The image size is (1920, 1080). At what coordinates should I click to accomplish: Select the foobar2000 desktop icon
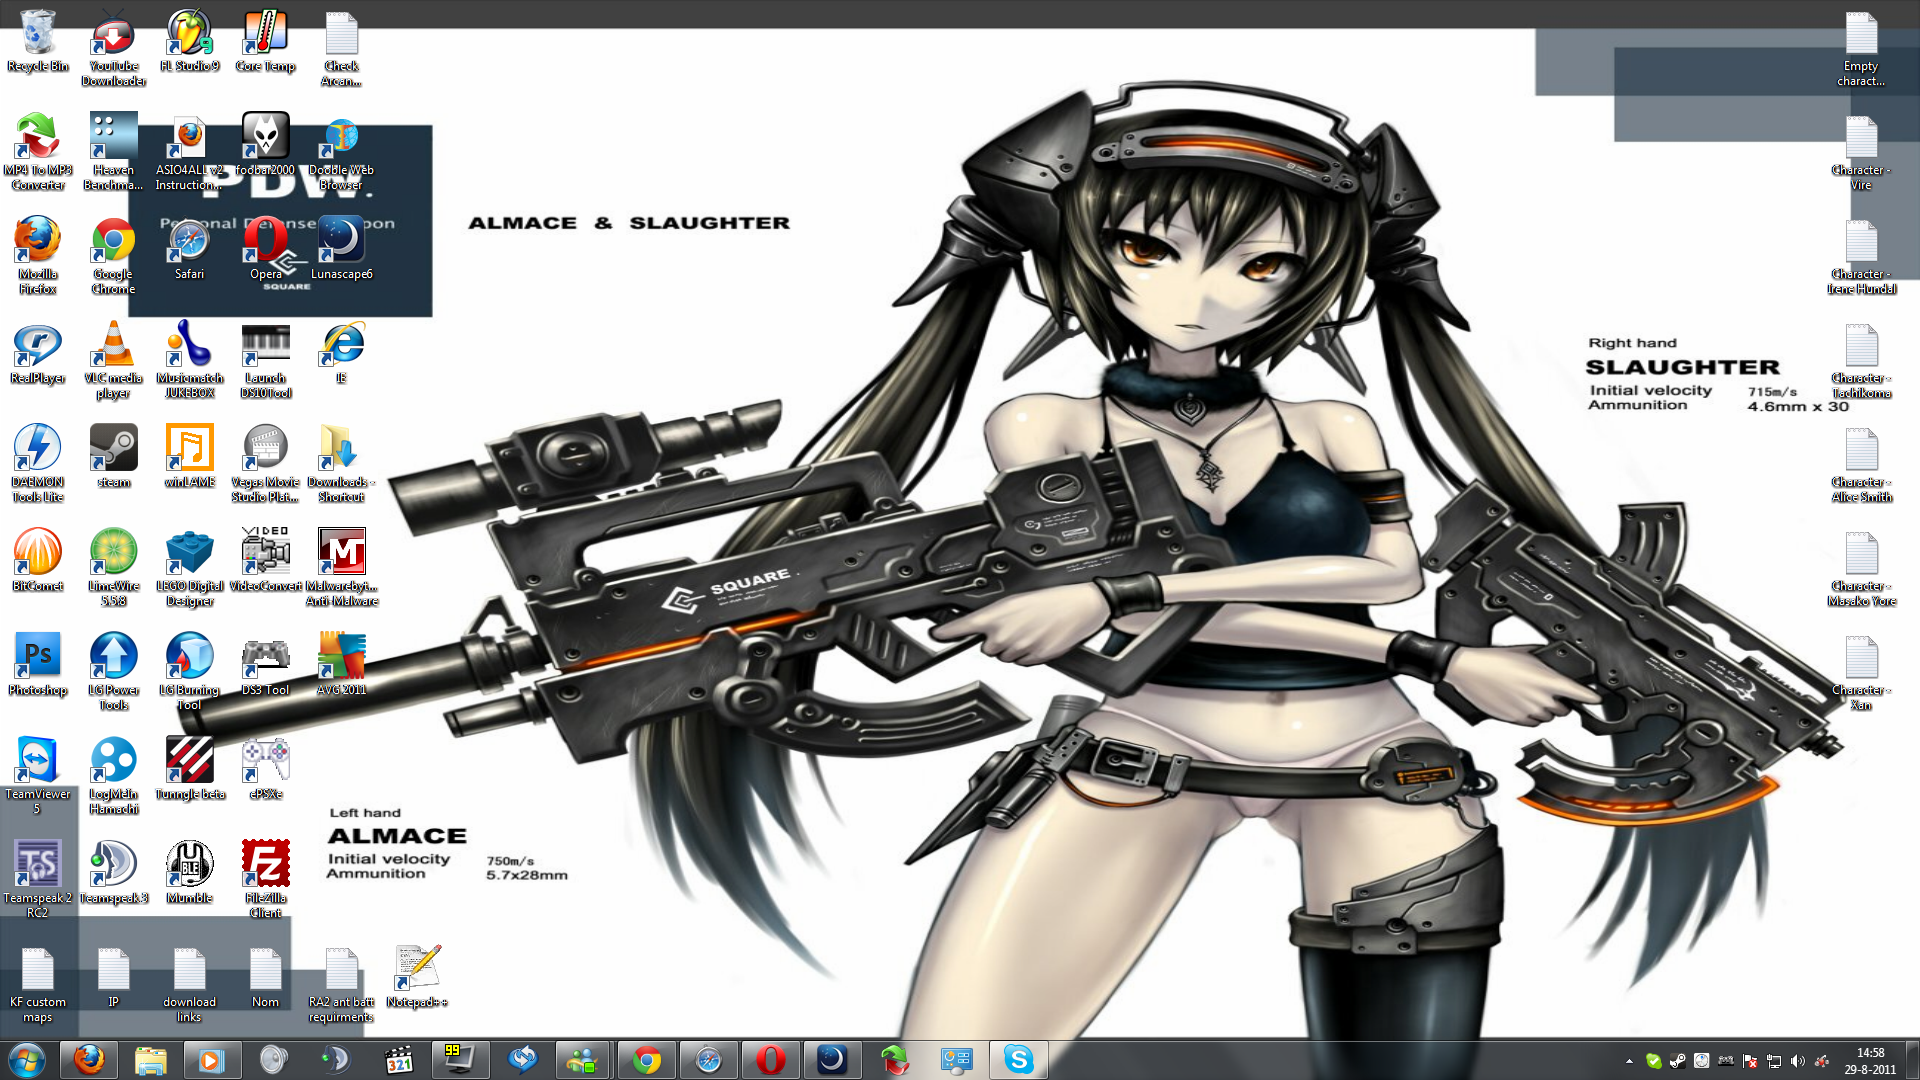pyautogui.click(x=266, y=145)
